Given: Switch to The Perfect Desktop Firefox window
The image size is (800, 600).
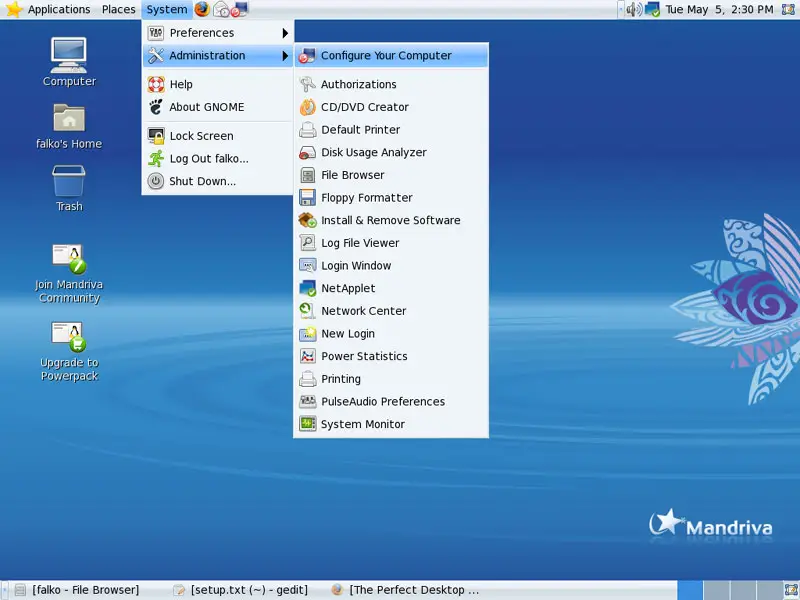Looking at the screenshot, I should tap(406, 590).
